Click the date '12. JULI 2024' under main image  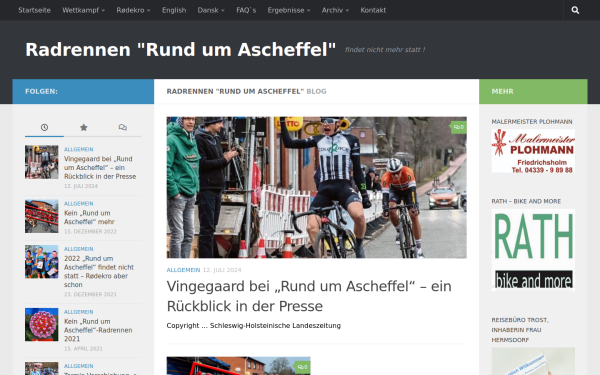coord(222,270)
